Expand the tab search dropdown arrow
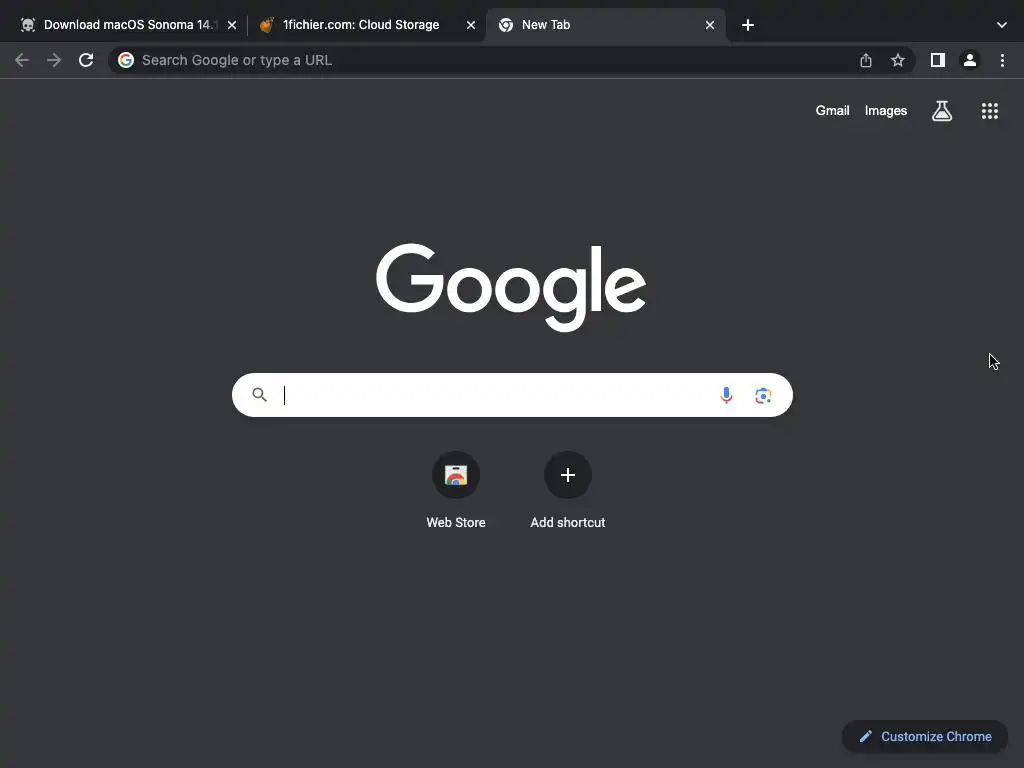This screenshot has width=1024, height=768. pos(1002,25)
